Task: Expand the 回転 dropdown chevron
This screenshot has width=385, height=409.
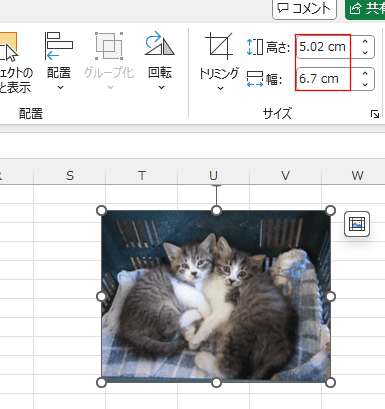Action: (161, 88)
